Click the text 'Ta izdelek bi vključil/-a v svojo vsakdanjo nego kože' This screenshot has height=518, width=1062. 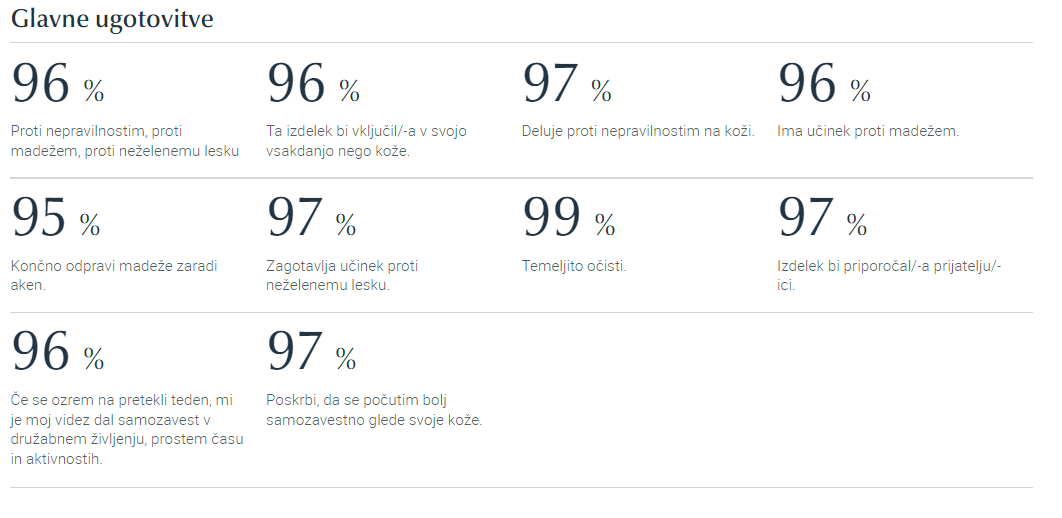click(x=366, y=141)
